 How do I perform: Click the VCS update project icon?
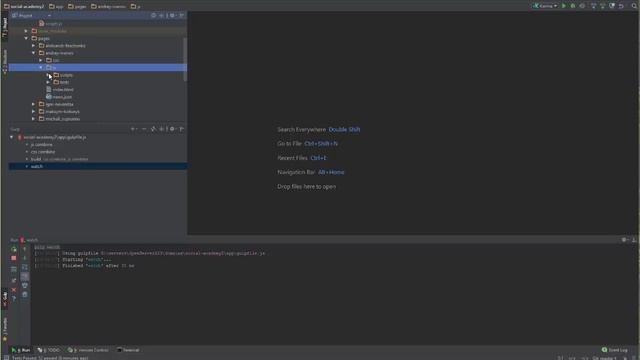click(x=593, y=6)
